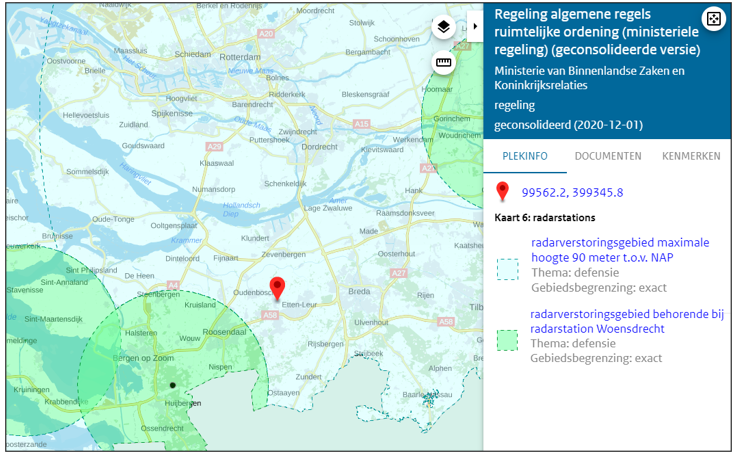Click the Zevenbergen label on the map
Screen dimensions: 735x456
click(x=284, y=254)
